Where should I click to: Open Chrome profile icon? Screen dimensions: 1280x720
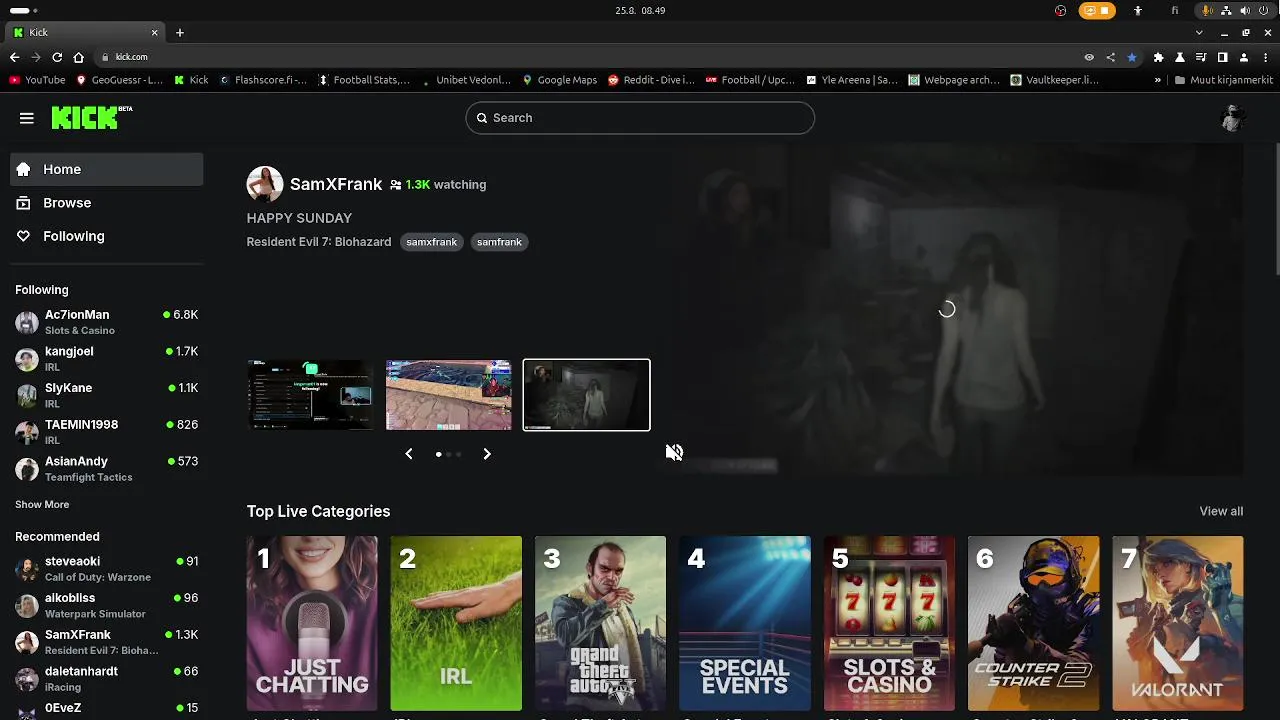pos(1244,57)
